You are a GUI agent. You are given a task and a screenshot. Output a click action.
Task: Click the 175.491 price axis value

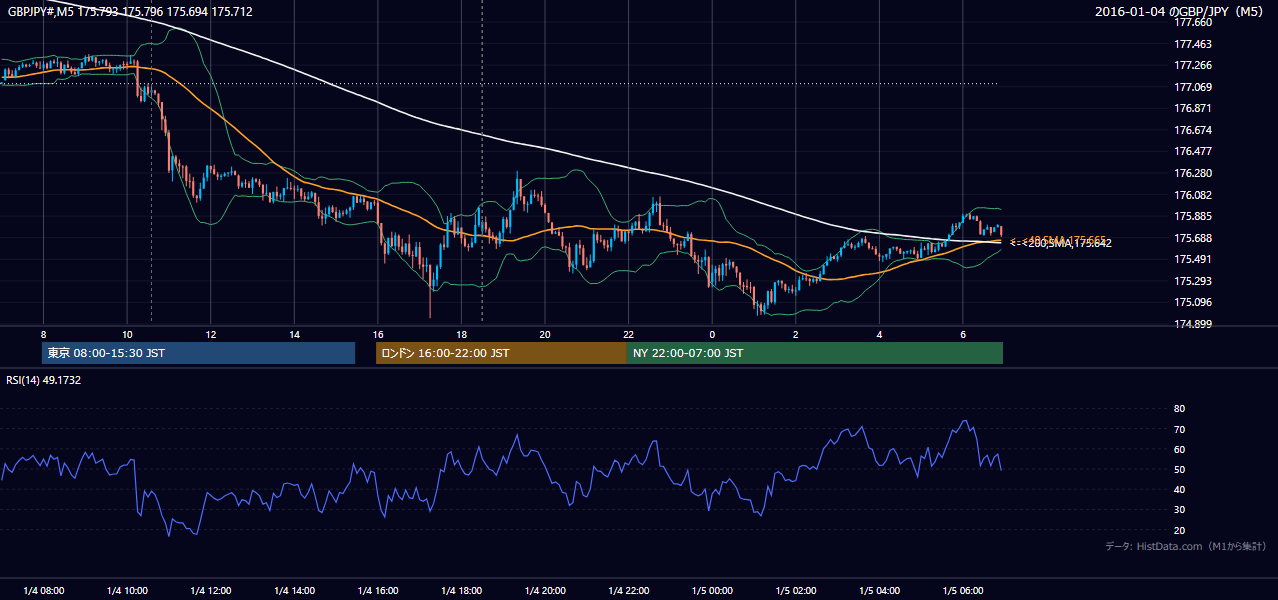click(x=1192, y=259)
